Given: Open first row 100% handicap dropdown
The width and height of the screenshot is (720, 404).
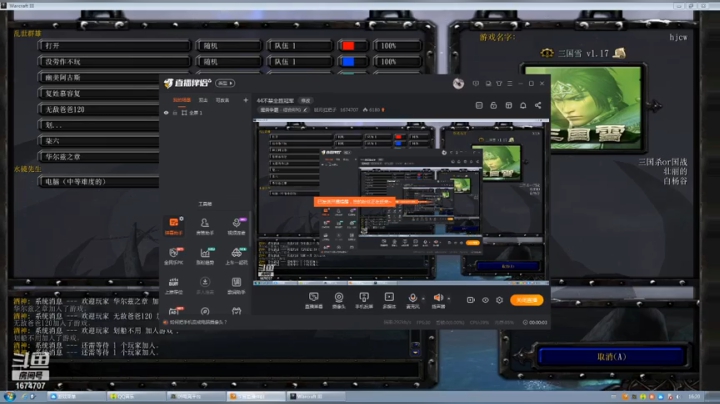Looking at the screenshot, I should point(397,46).
